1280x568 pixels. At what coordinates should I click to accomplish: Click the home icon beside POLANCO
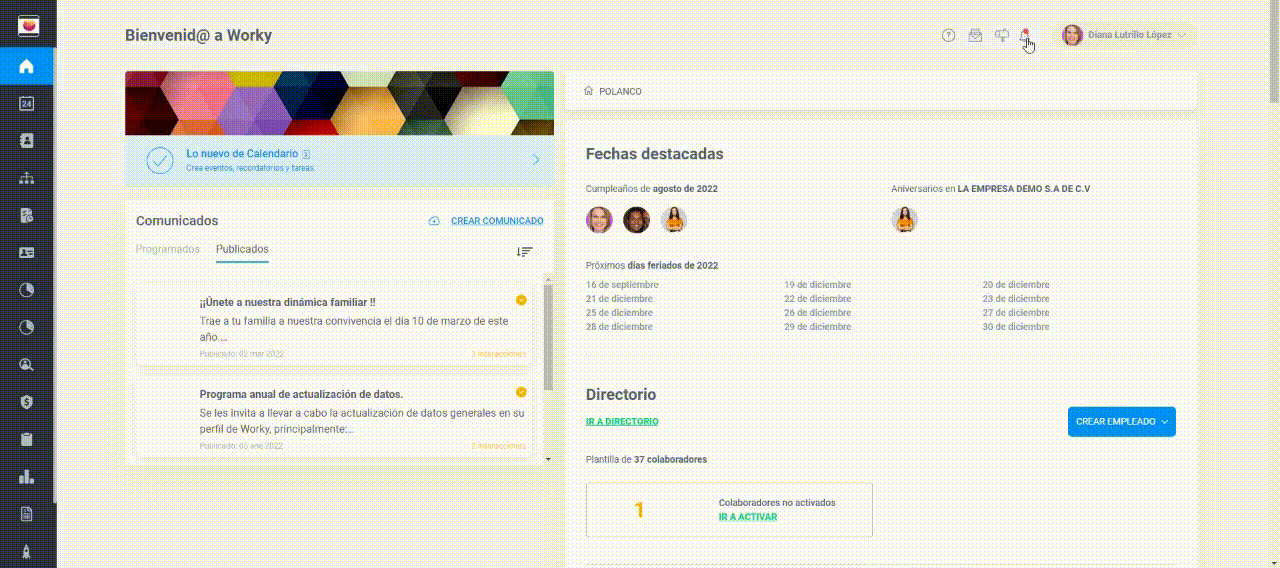pos(589,91)
